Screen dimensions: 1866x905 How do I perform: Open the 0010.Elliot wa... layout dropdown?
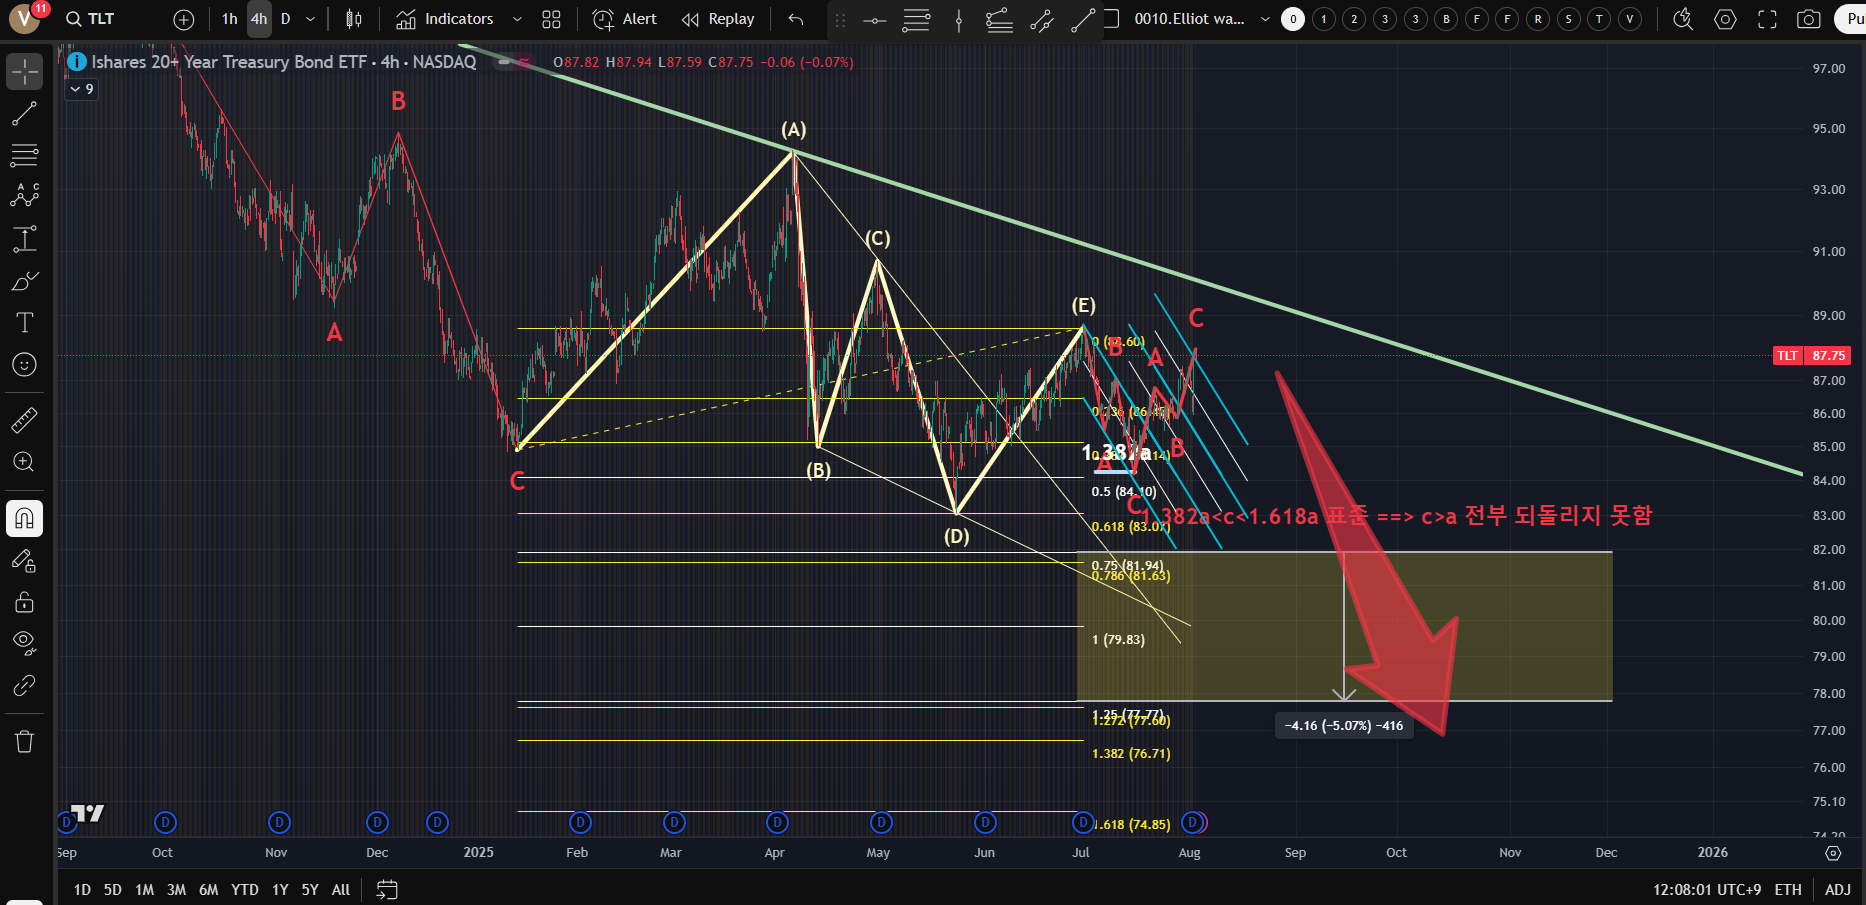tap(1265, 19)
